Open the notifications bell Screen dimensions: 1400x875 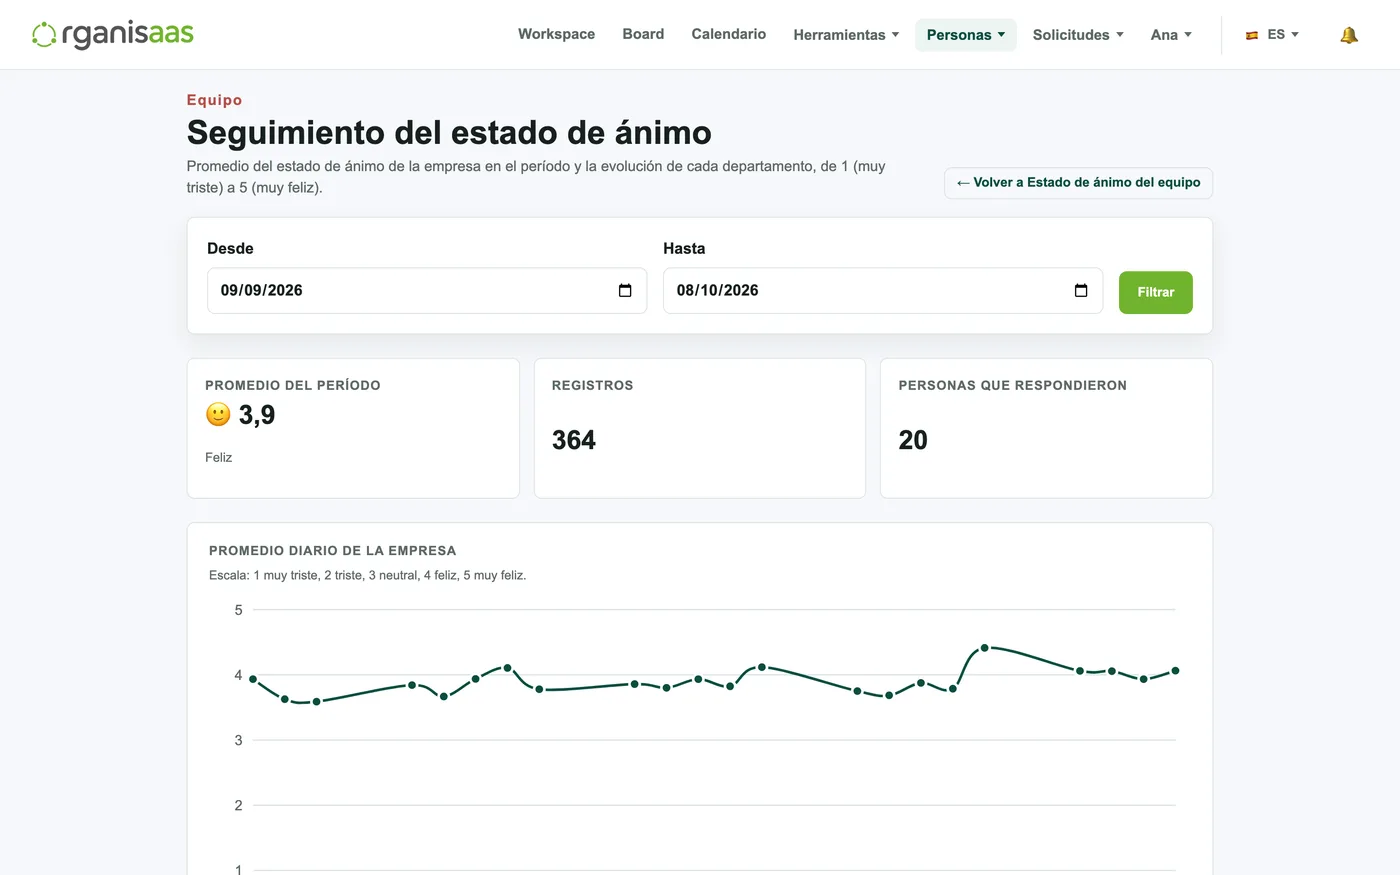1349,35
